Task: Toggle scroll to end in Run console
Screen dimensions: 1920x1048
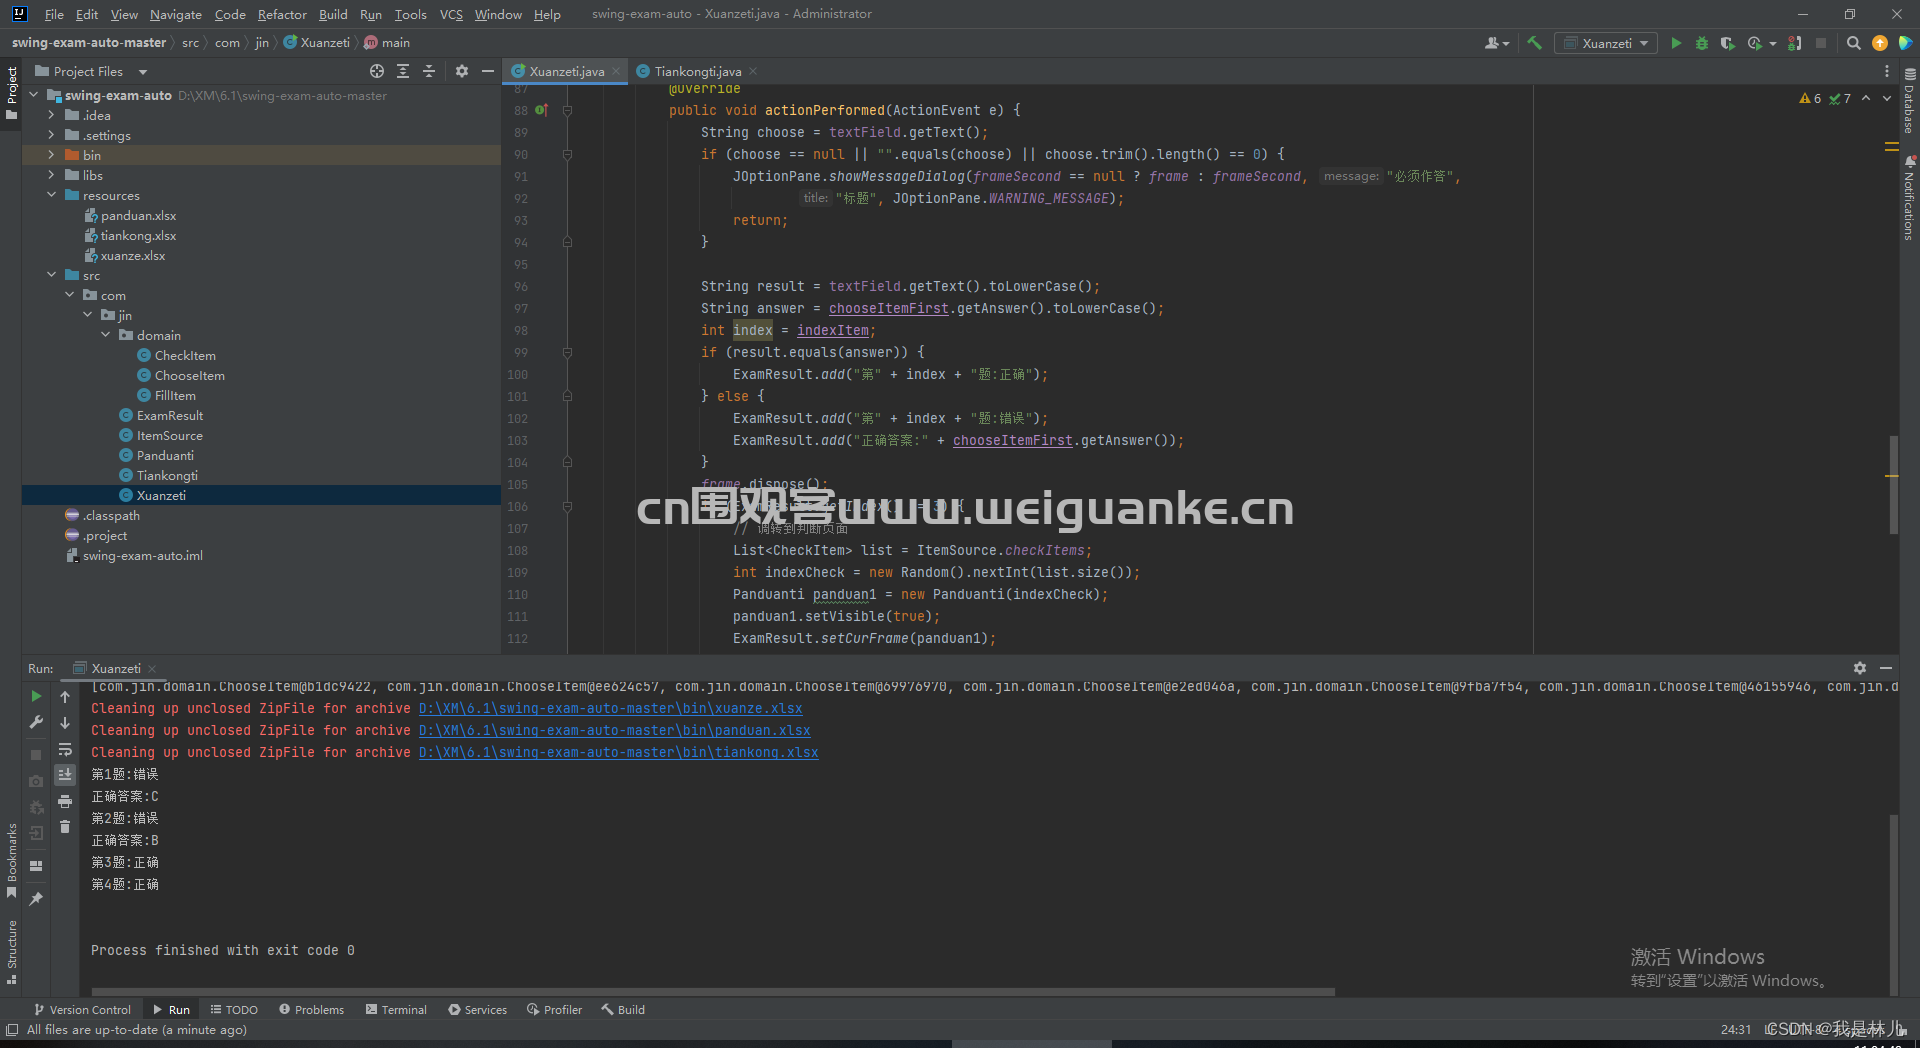Action: coord(65,775)
